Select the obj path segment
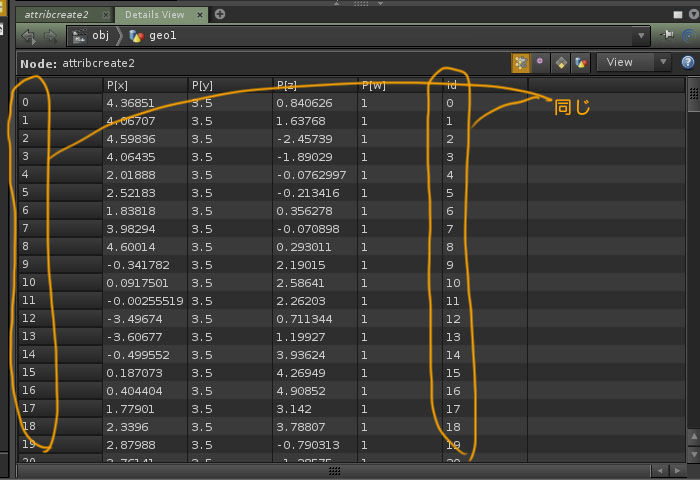The image size is (700, 480). 100,36
